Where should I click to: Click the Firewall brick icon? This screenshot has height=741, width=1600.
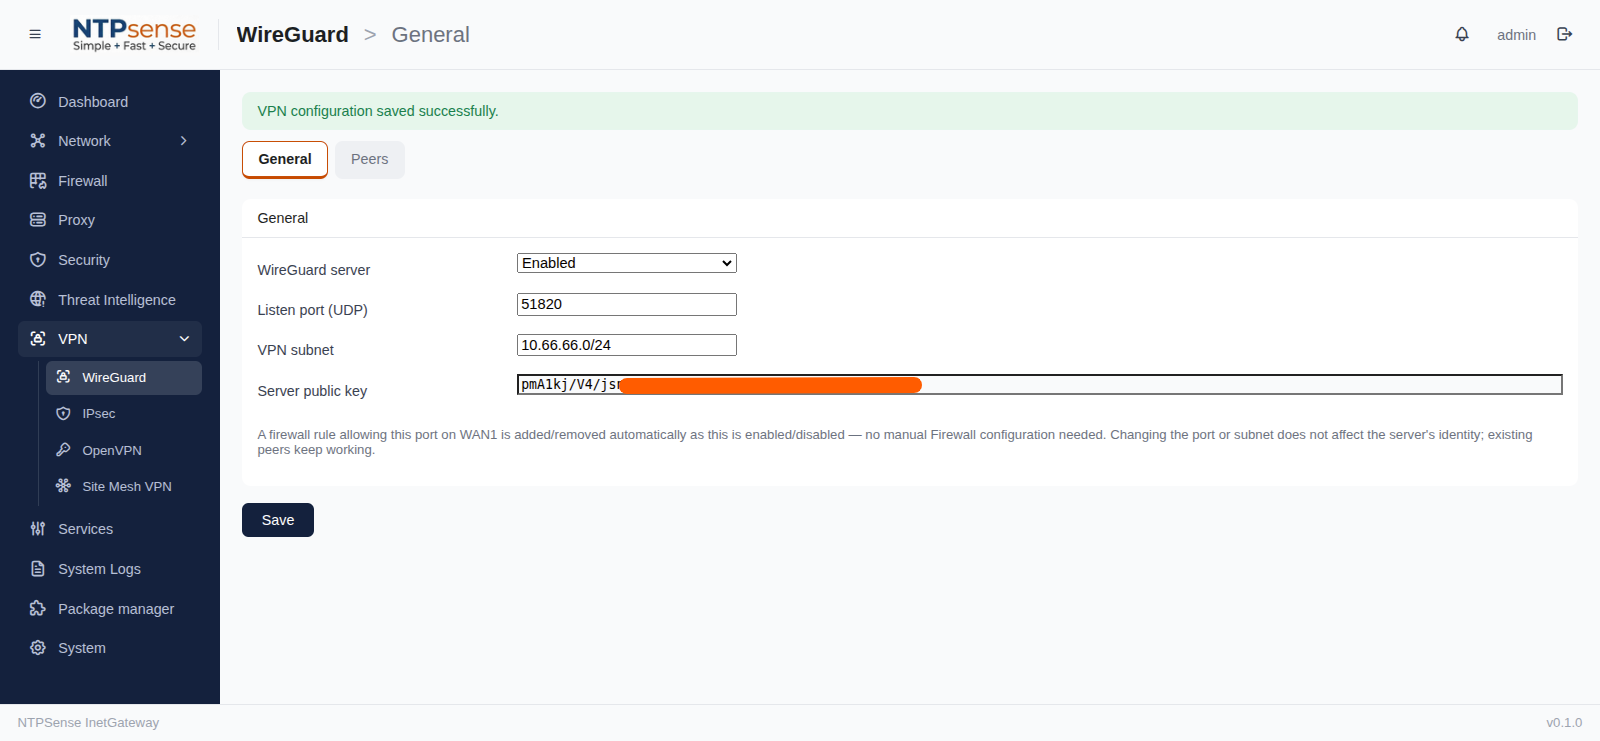pyautogui.click(x=38, y=181)
